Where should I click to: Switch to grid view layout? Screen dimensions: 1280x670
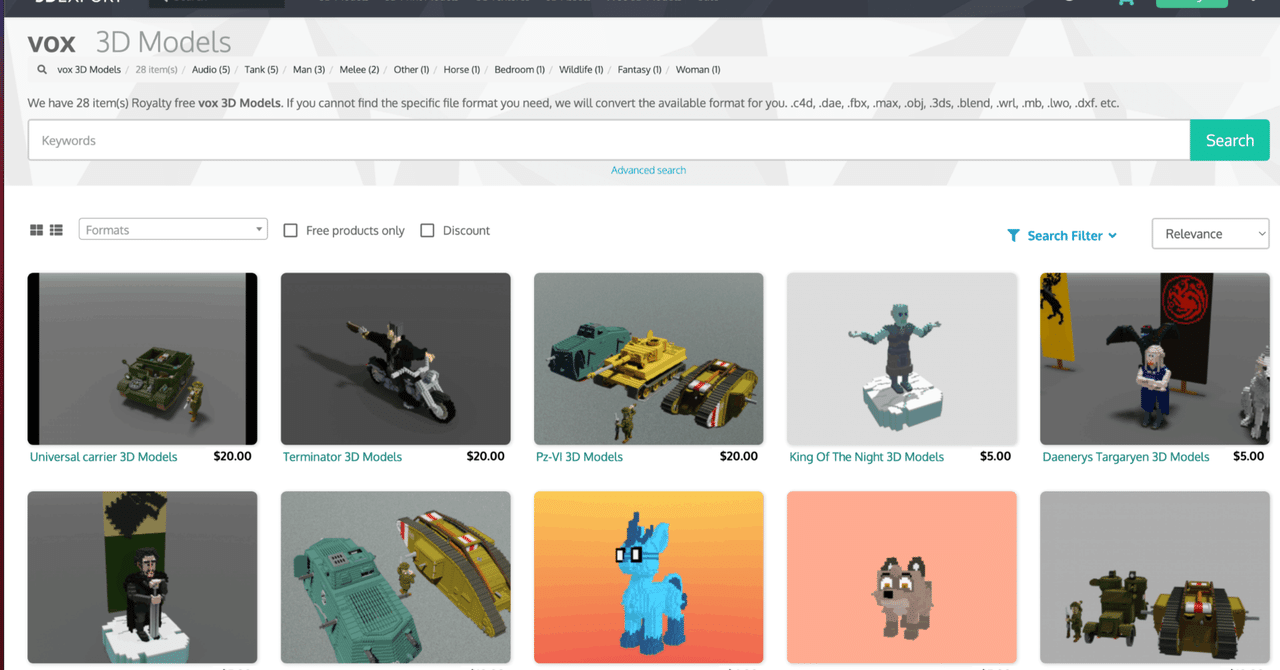[37, 229]
